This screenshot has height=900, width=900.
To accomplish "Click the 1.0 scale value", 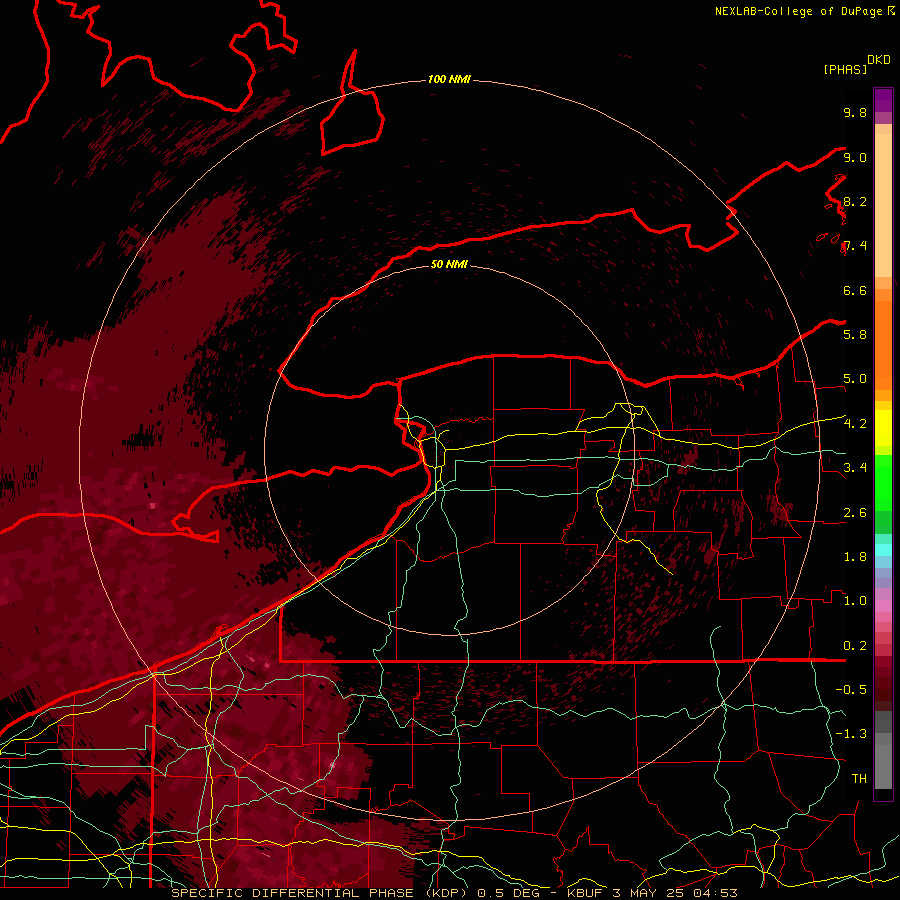I will click(x=855, y=601).
